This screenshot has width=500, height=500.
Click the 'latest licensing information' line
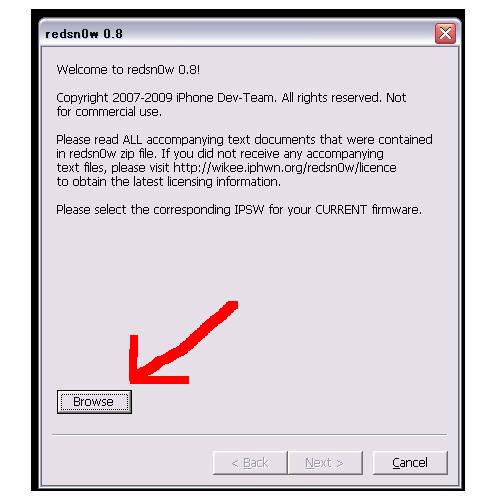pyautogui.click(x=168, y=182)
